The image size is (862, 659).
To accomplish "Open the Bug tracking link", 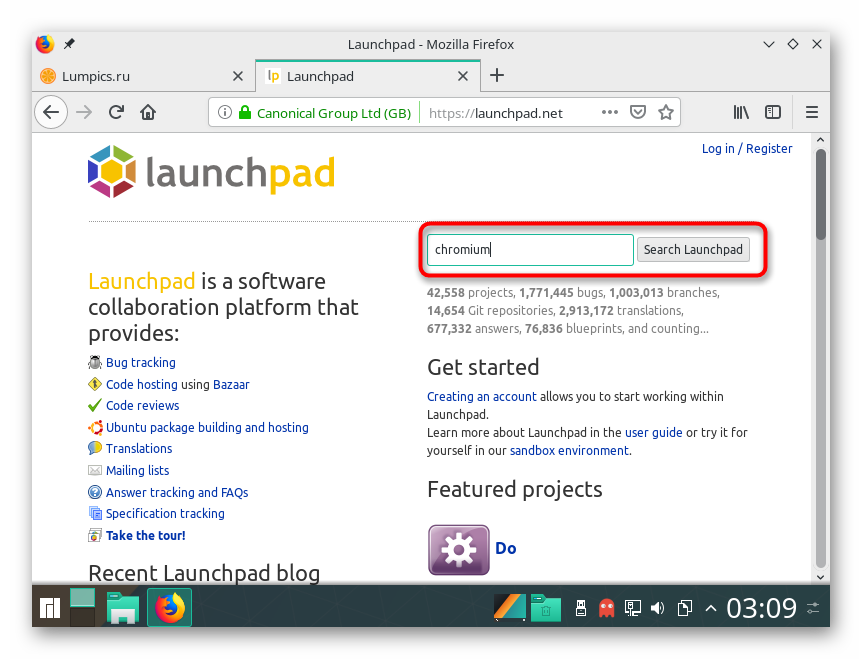I will click(x=141, y=363).
